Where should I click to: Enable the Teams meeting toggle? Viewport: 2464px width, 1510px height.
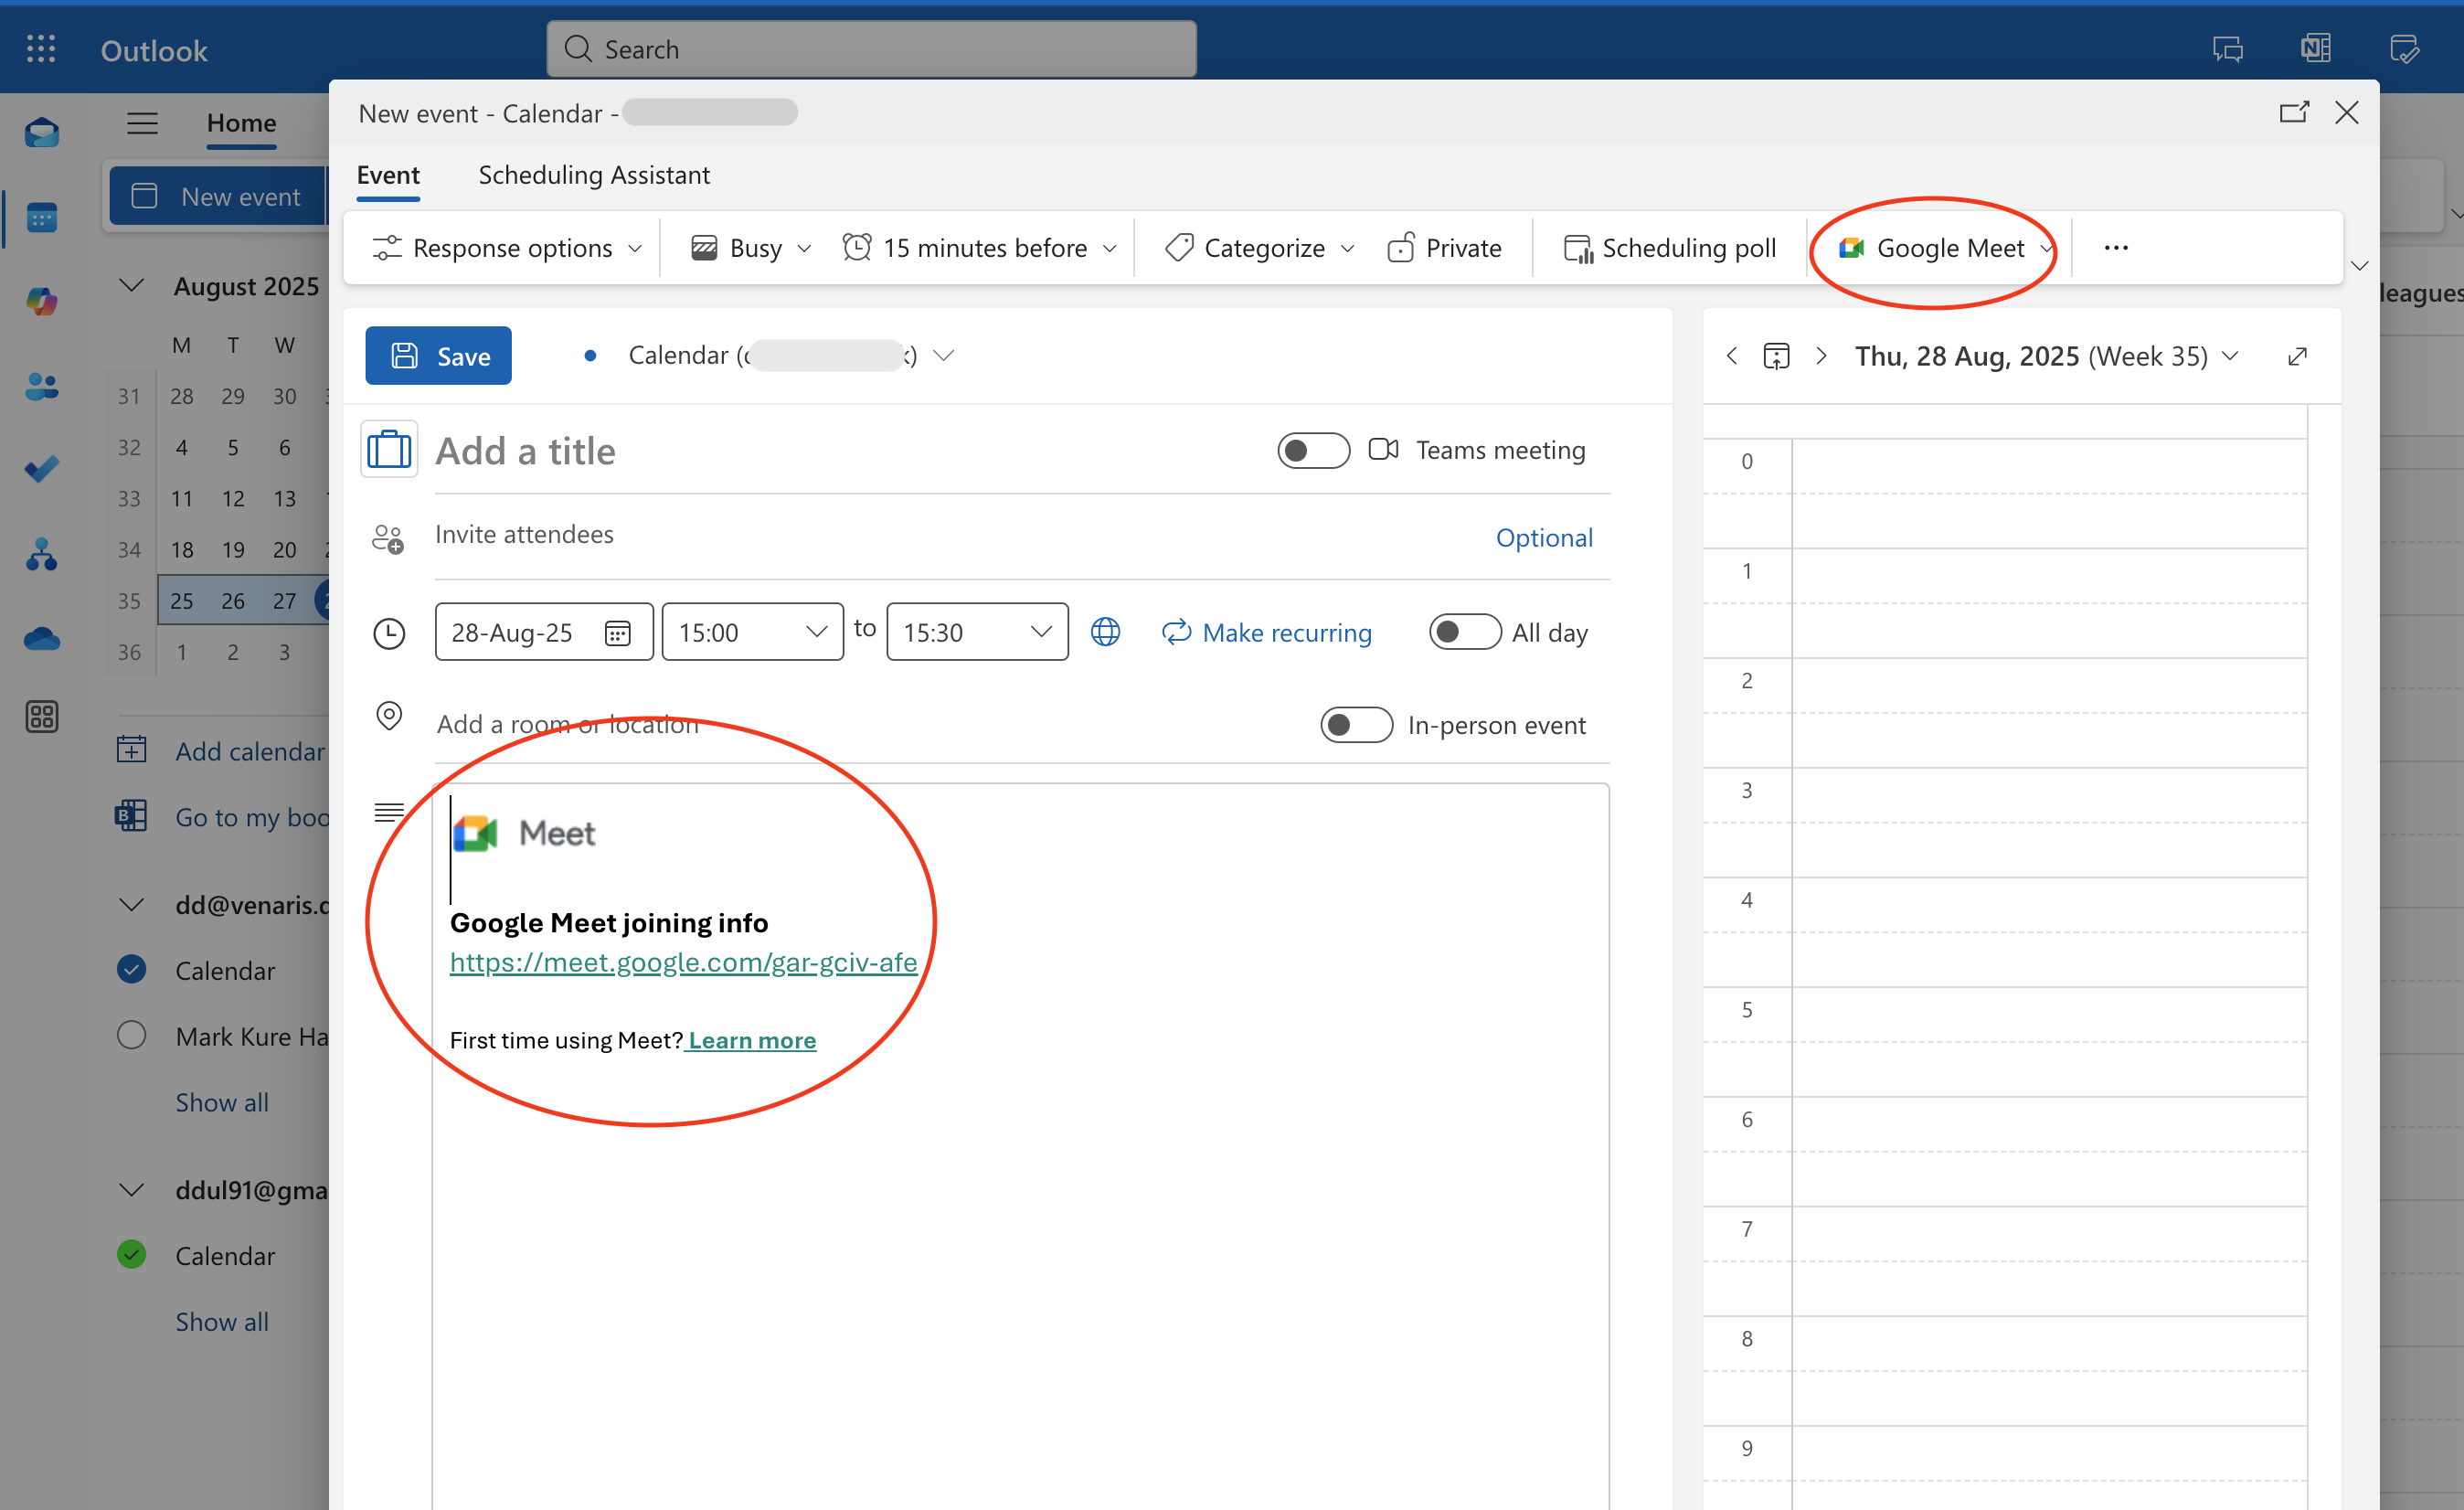pyautogui.click(x=1313, y=451)
